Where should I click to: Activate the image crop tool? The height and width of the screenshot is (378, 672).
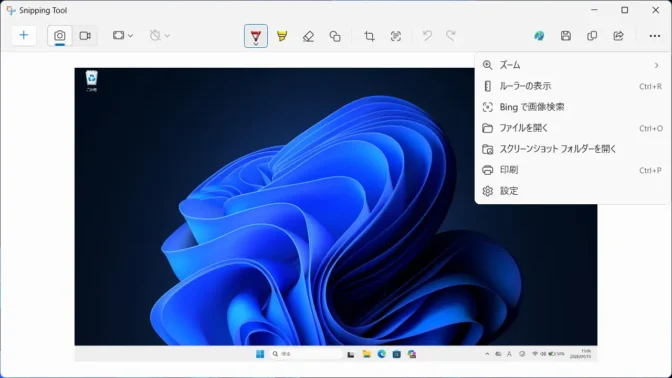tap(369, 36)
